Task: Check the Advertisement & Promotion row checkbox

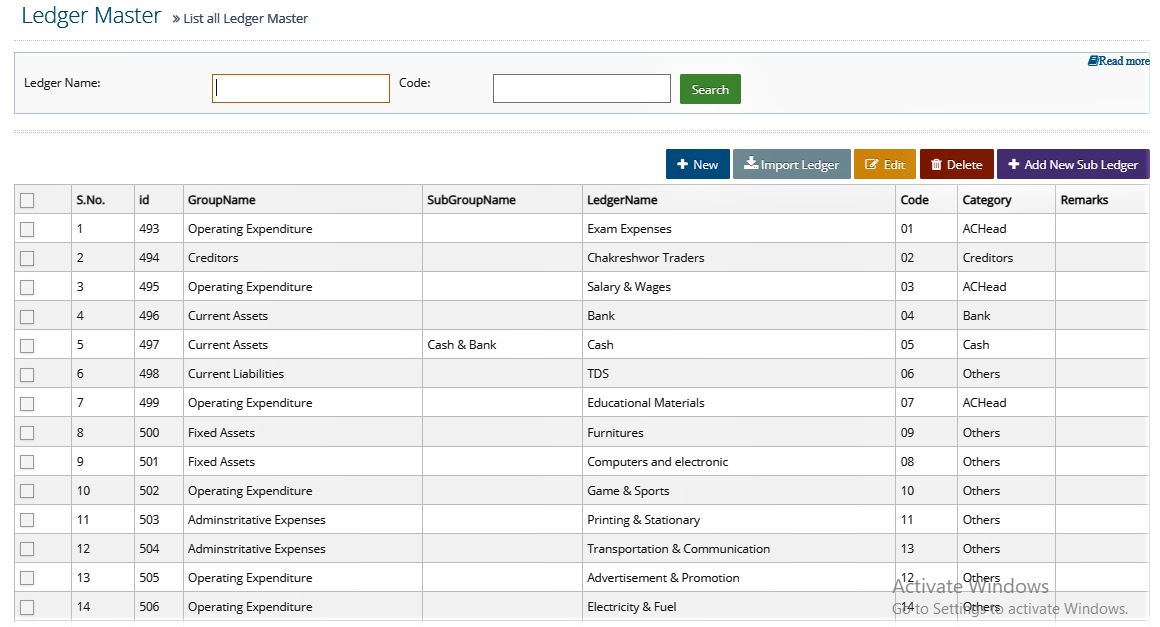Action: 27,577
